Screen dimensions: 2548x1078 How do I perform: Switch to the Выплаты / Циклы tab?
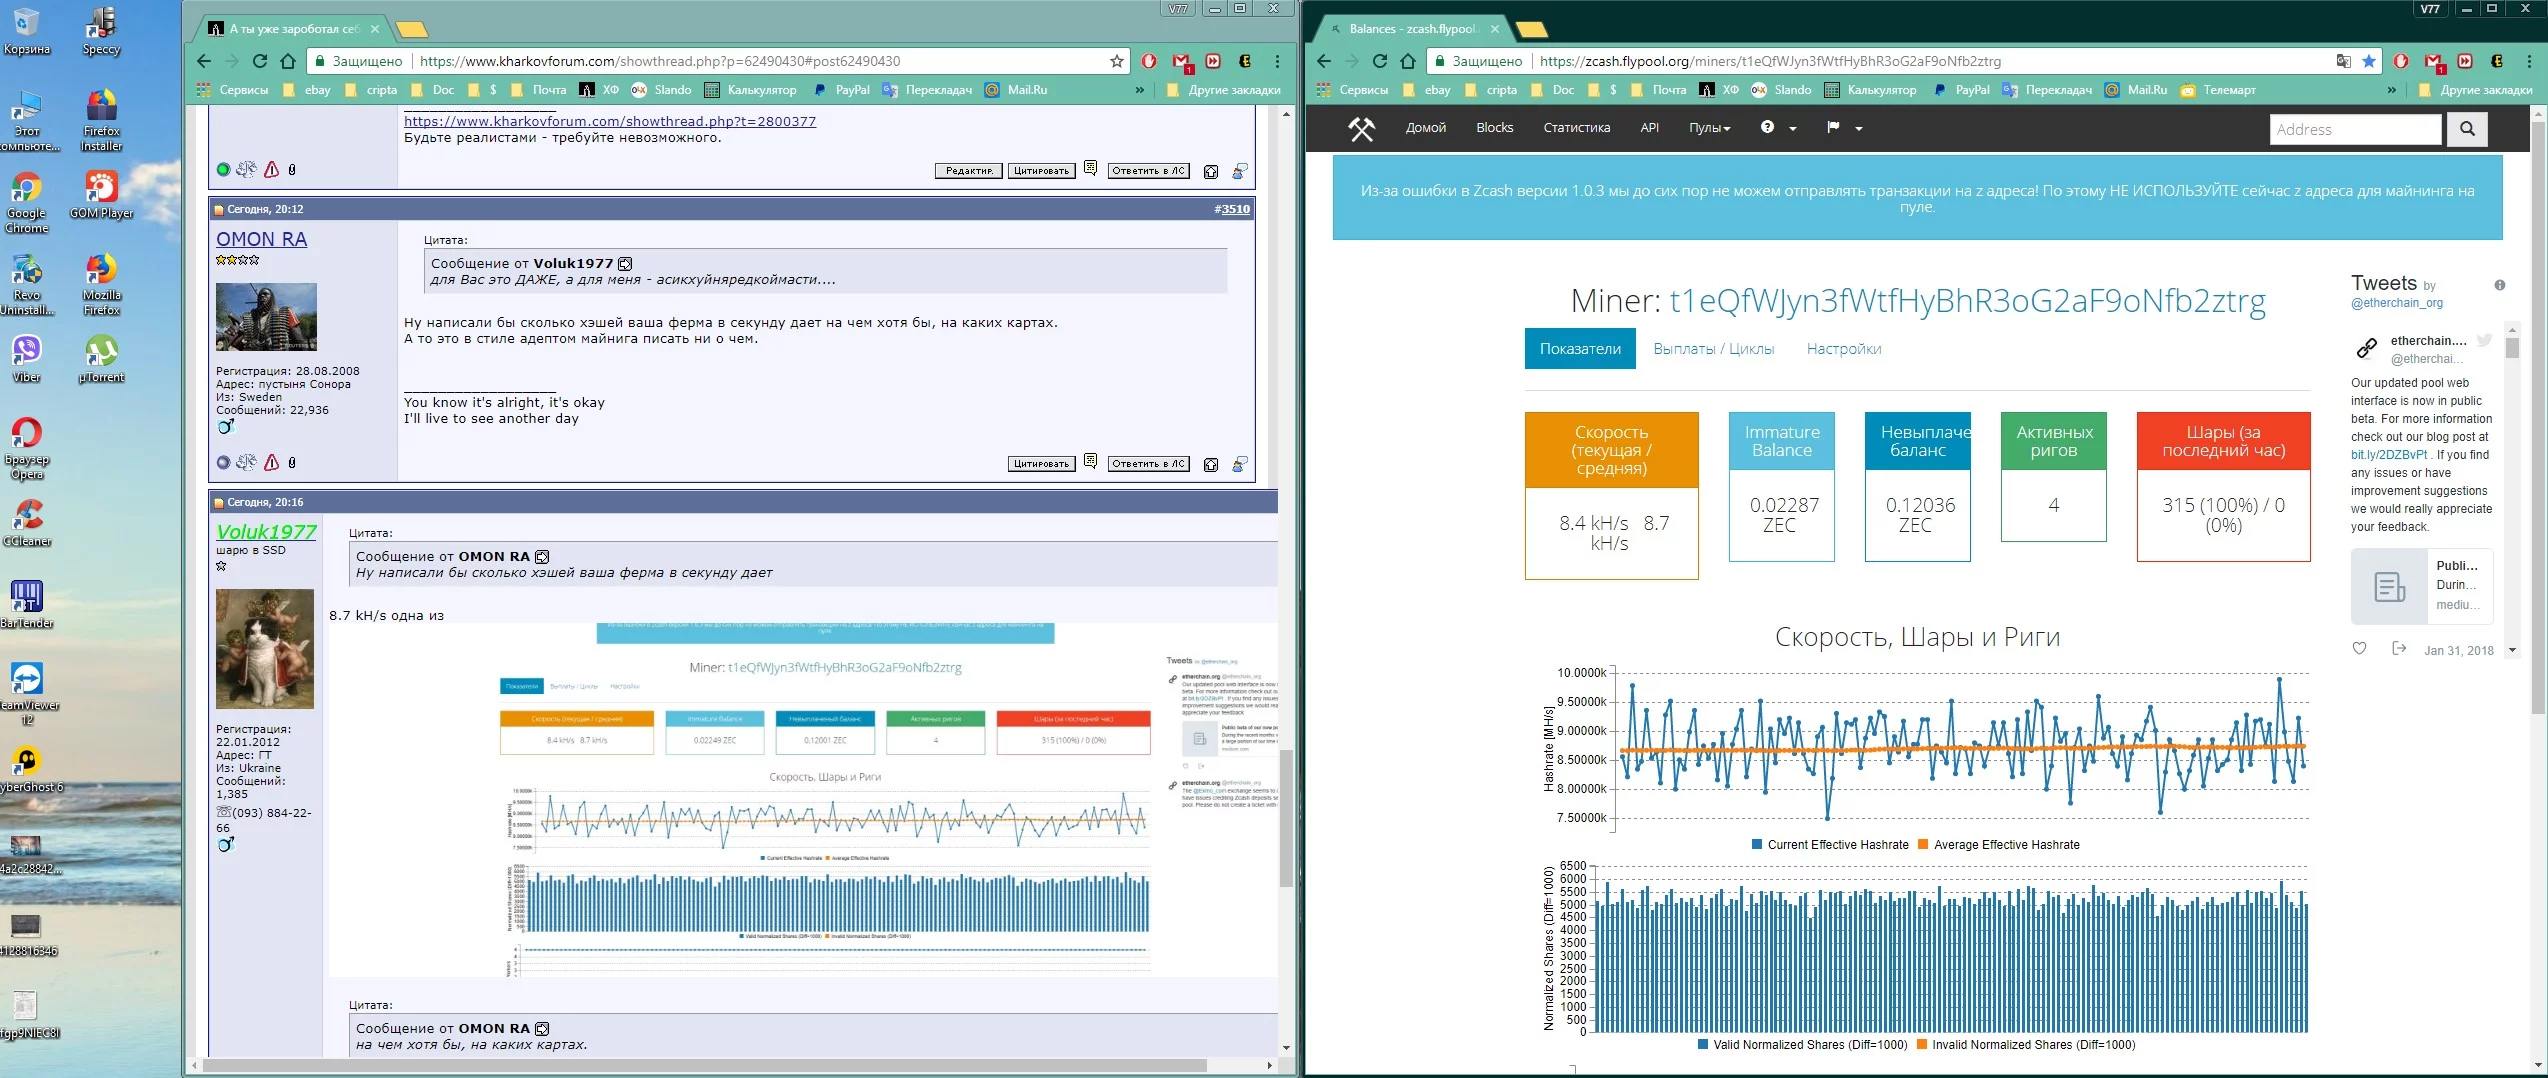(x=1713, y=349)
